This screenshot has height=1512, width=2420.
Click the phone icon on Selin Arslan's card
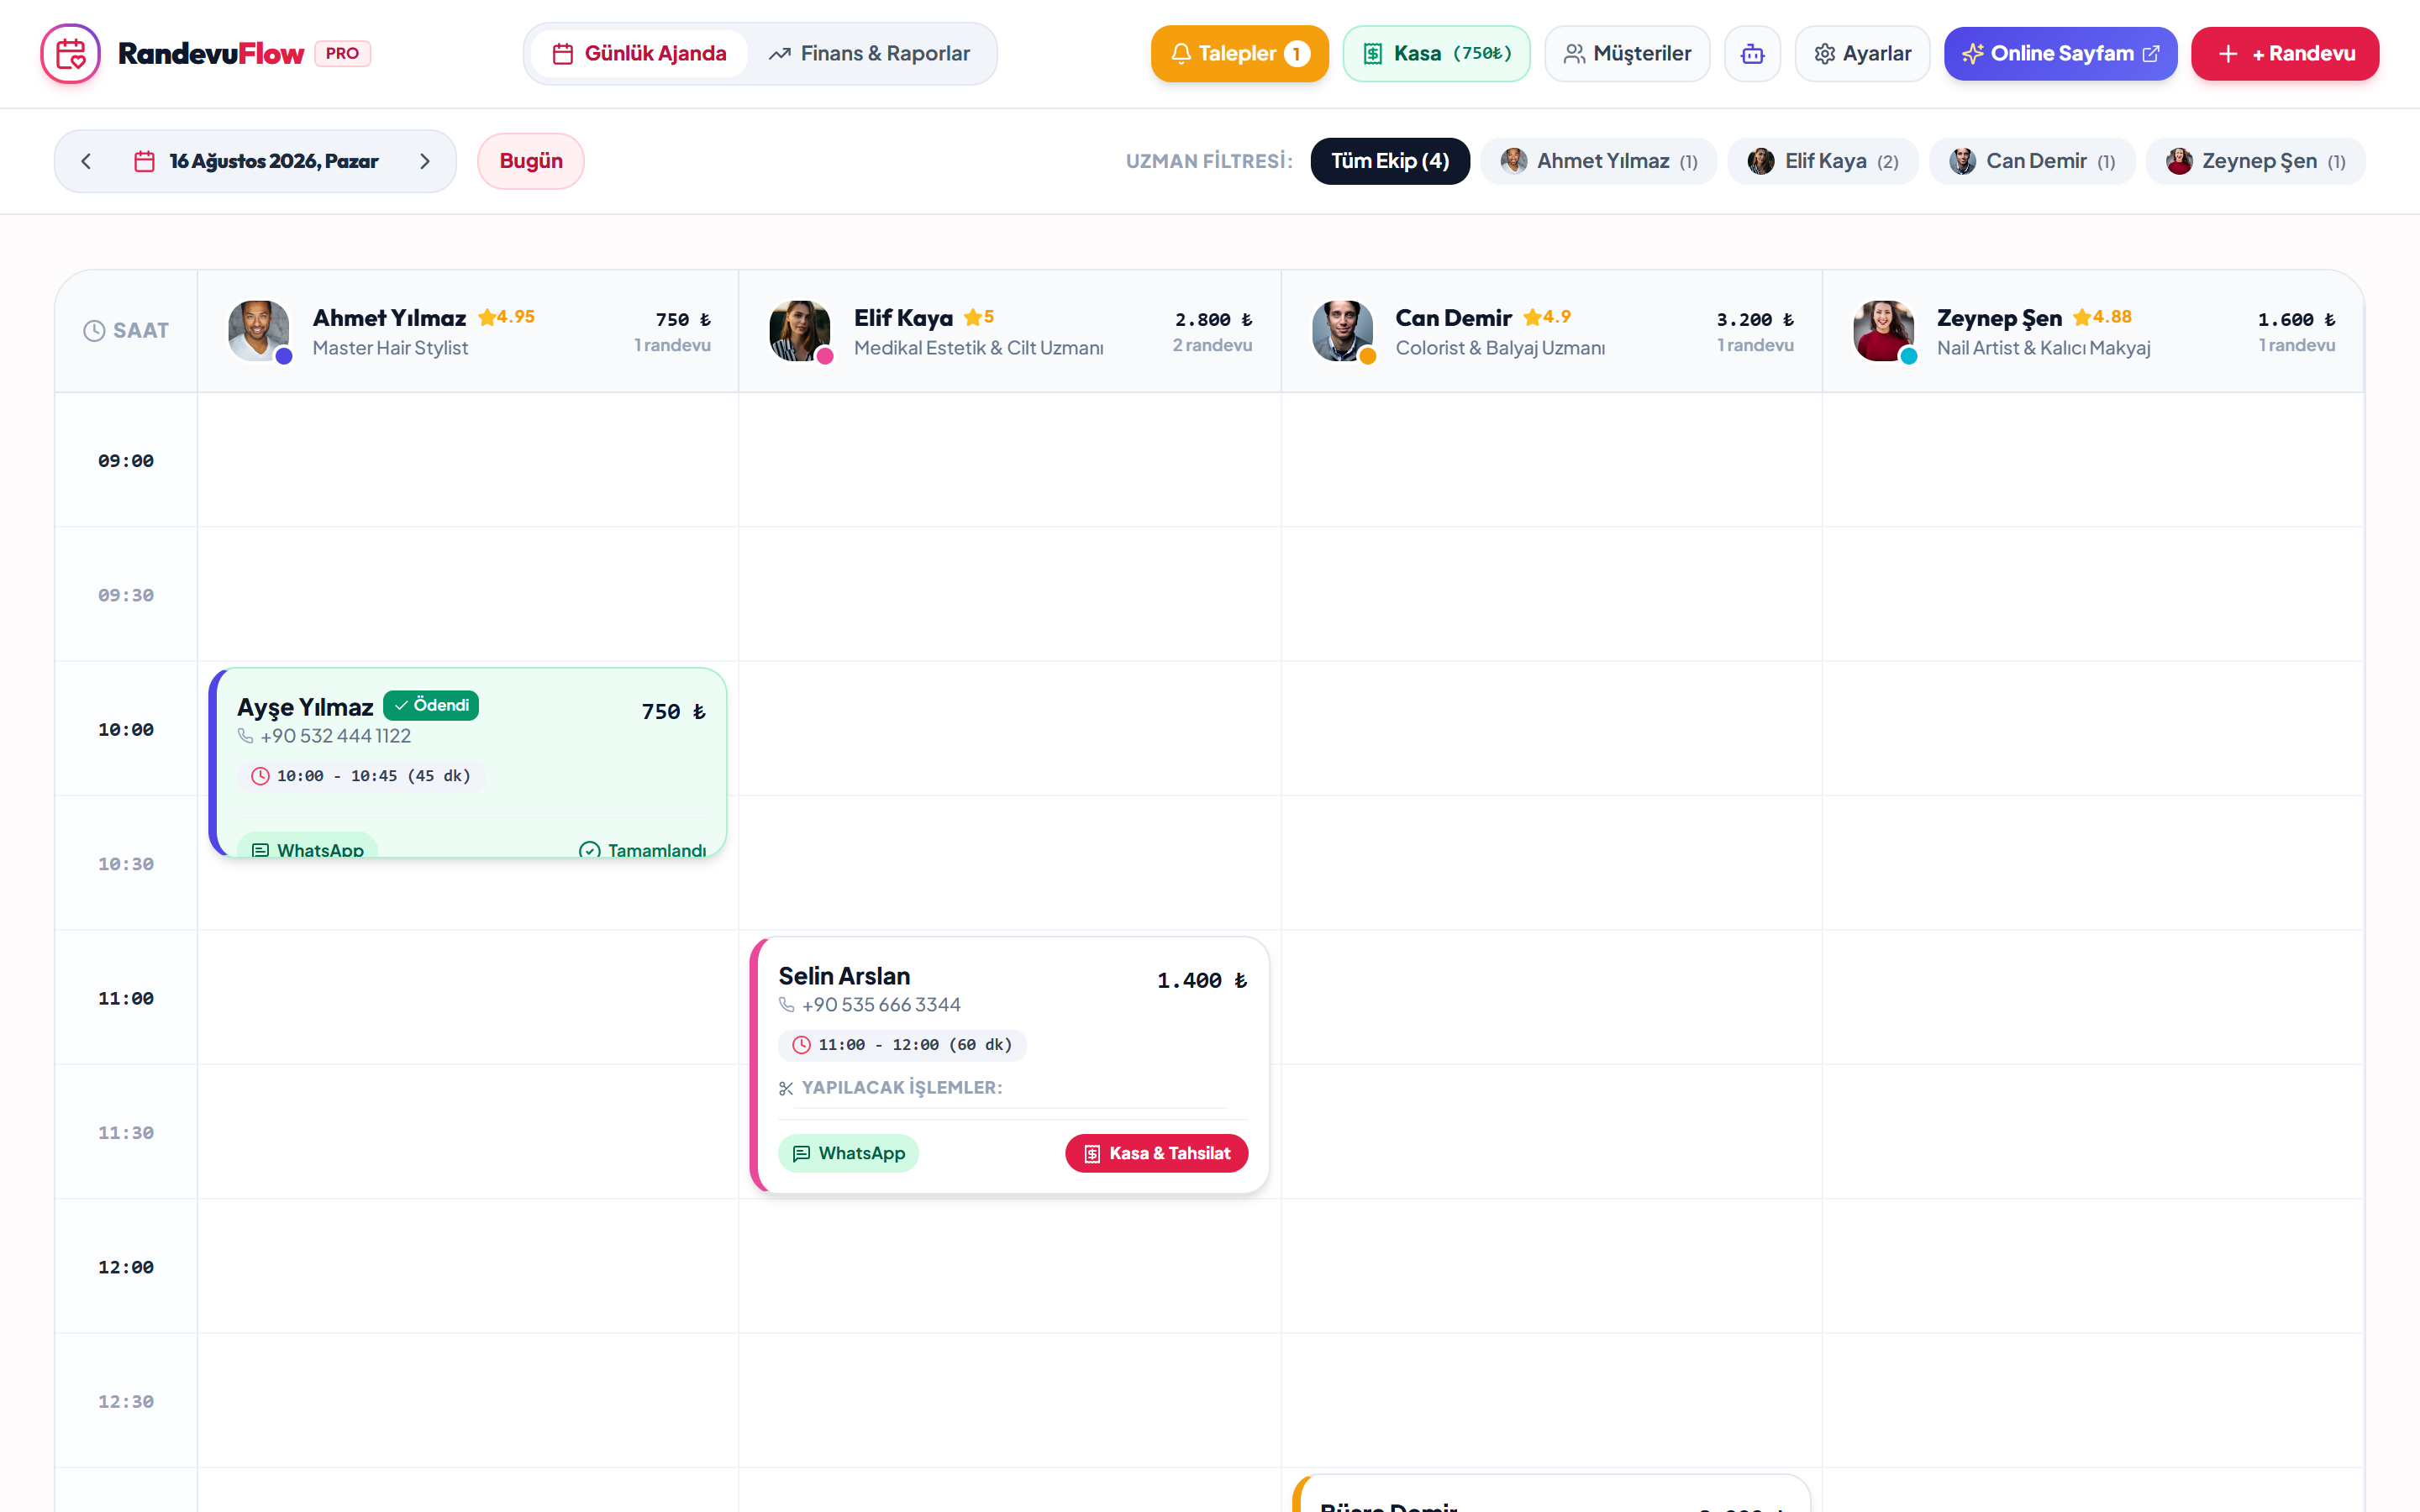(787, 1005)
